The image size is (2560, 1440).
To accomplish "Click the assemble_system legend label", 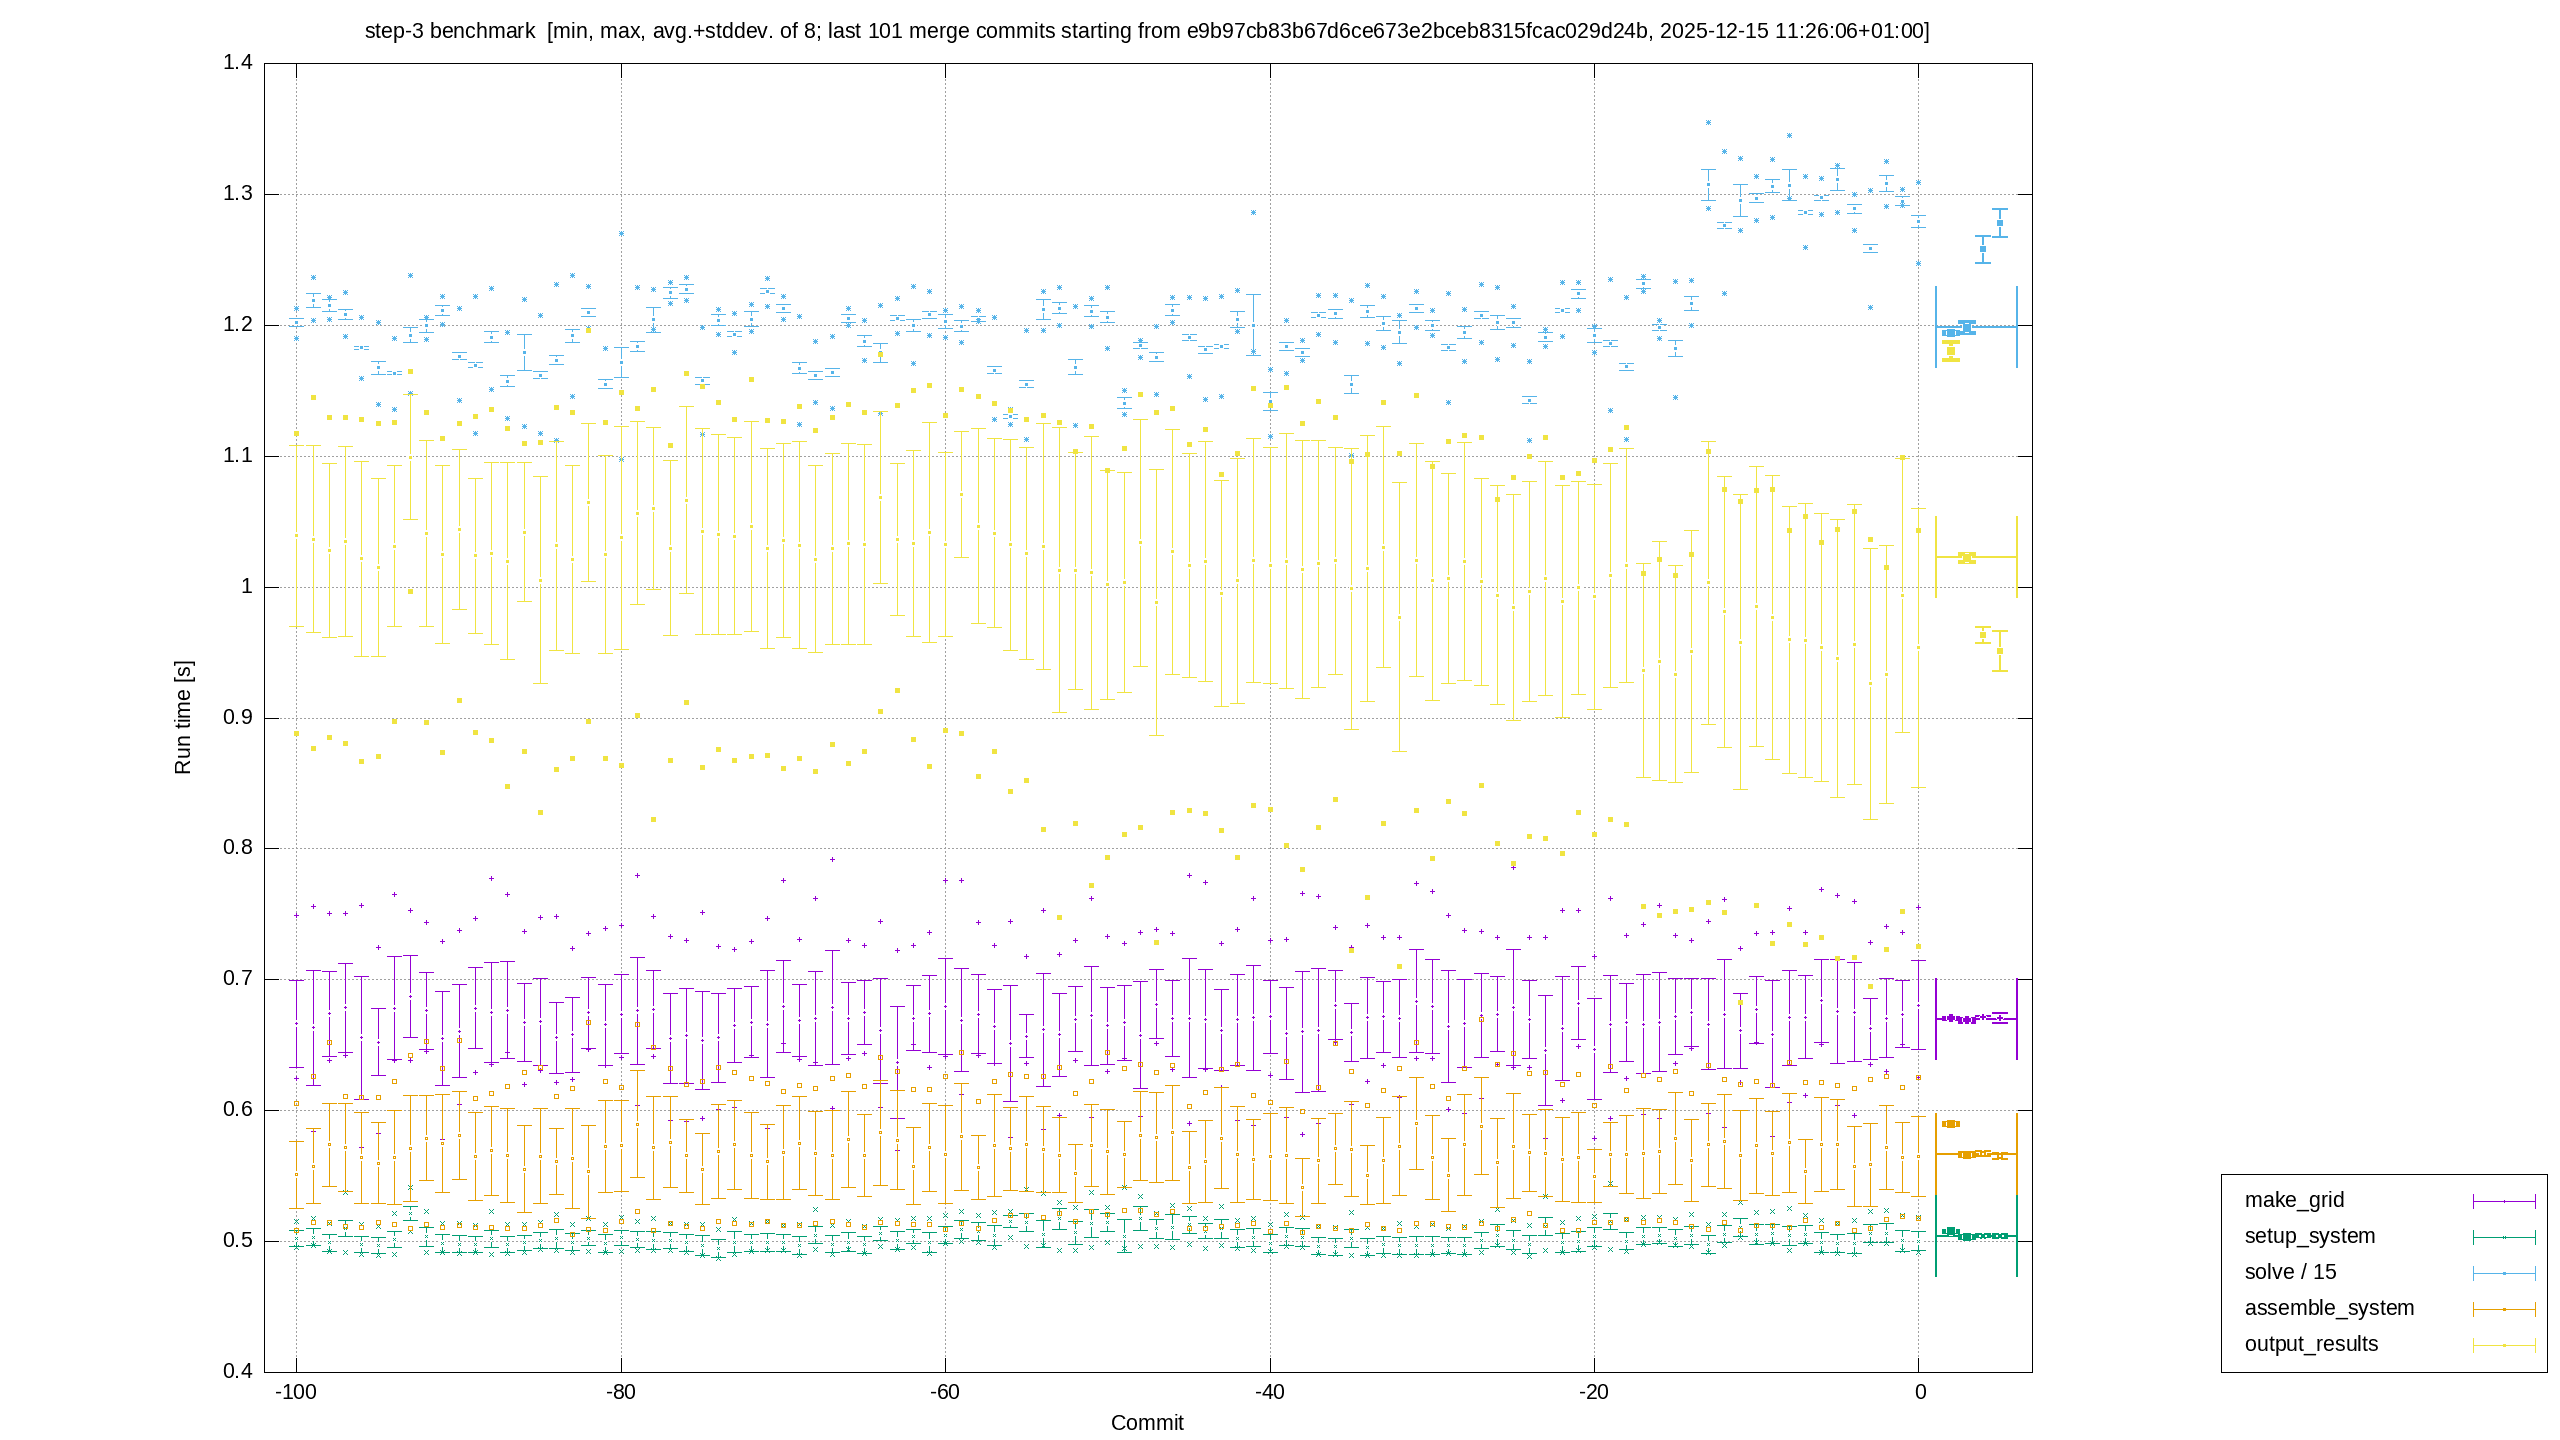I will pyautogui.click(x=2329, y=1308).
